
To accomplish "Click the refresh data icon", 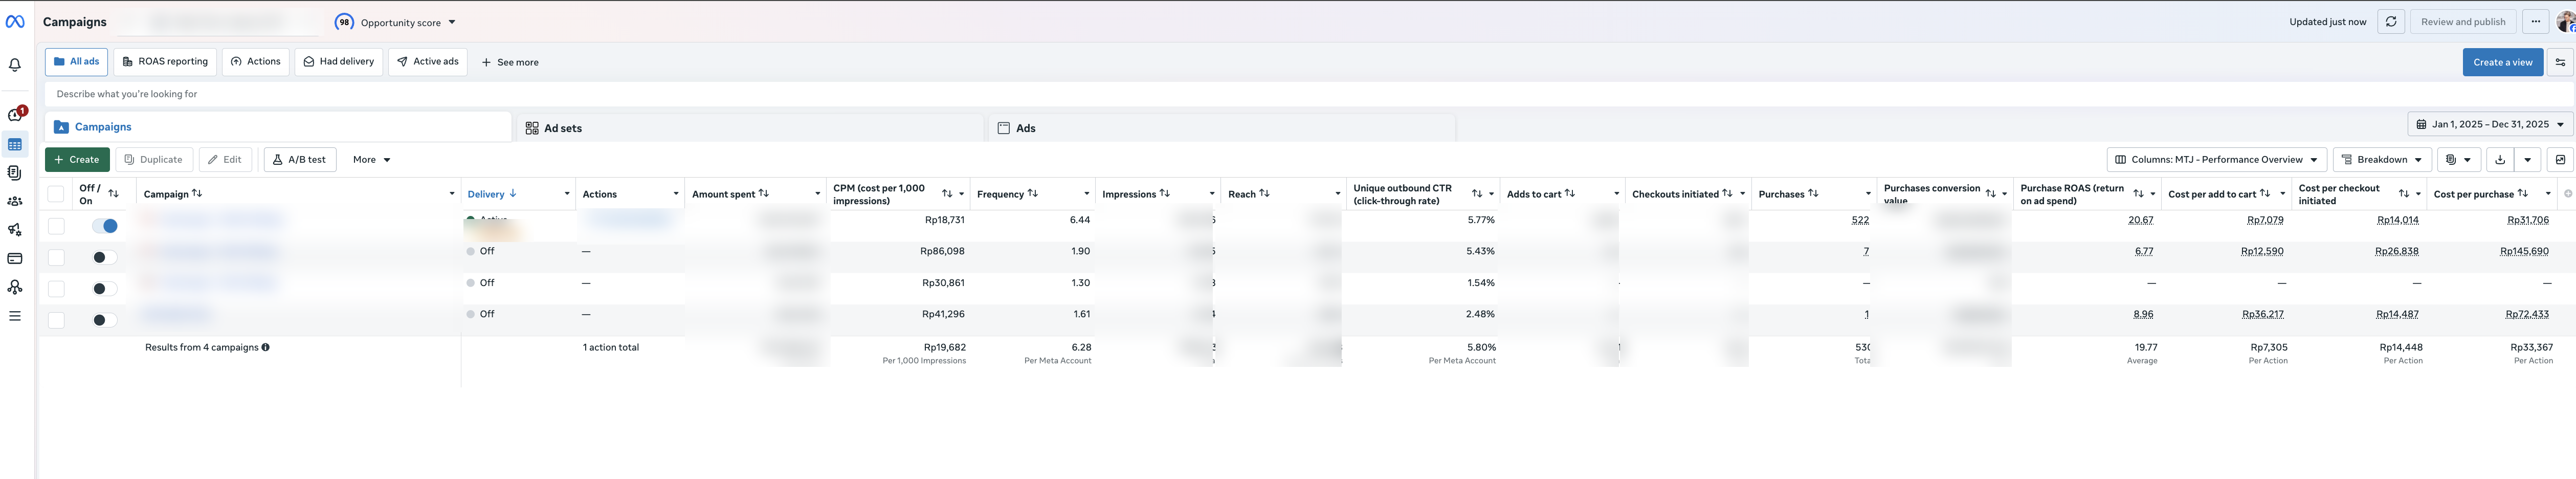I will click(x=2391, y=22).
